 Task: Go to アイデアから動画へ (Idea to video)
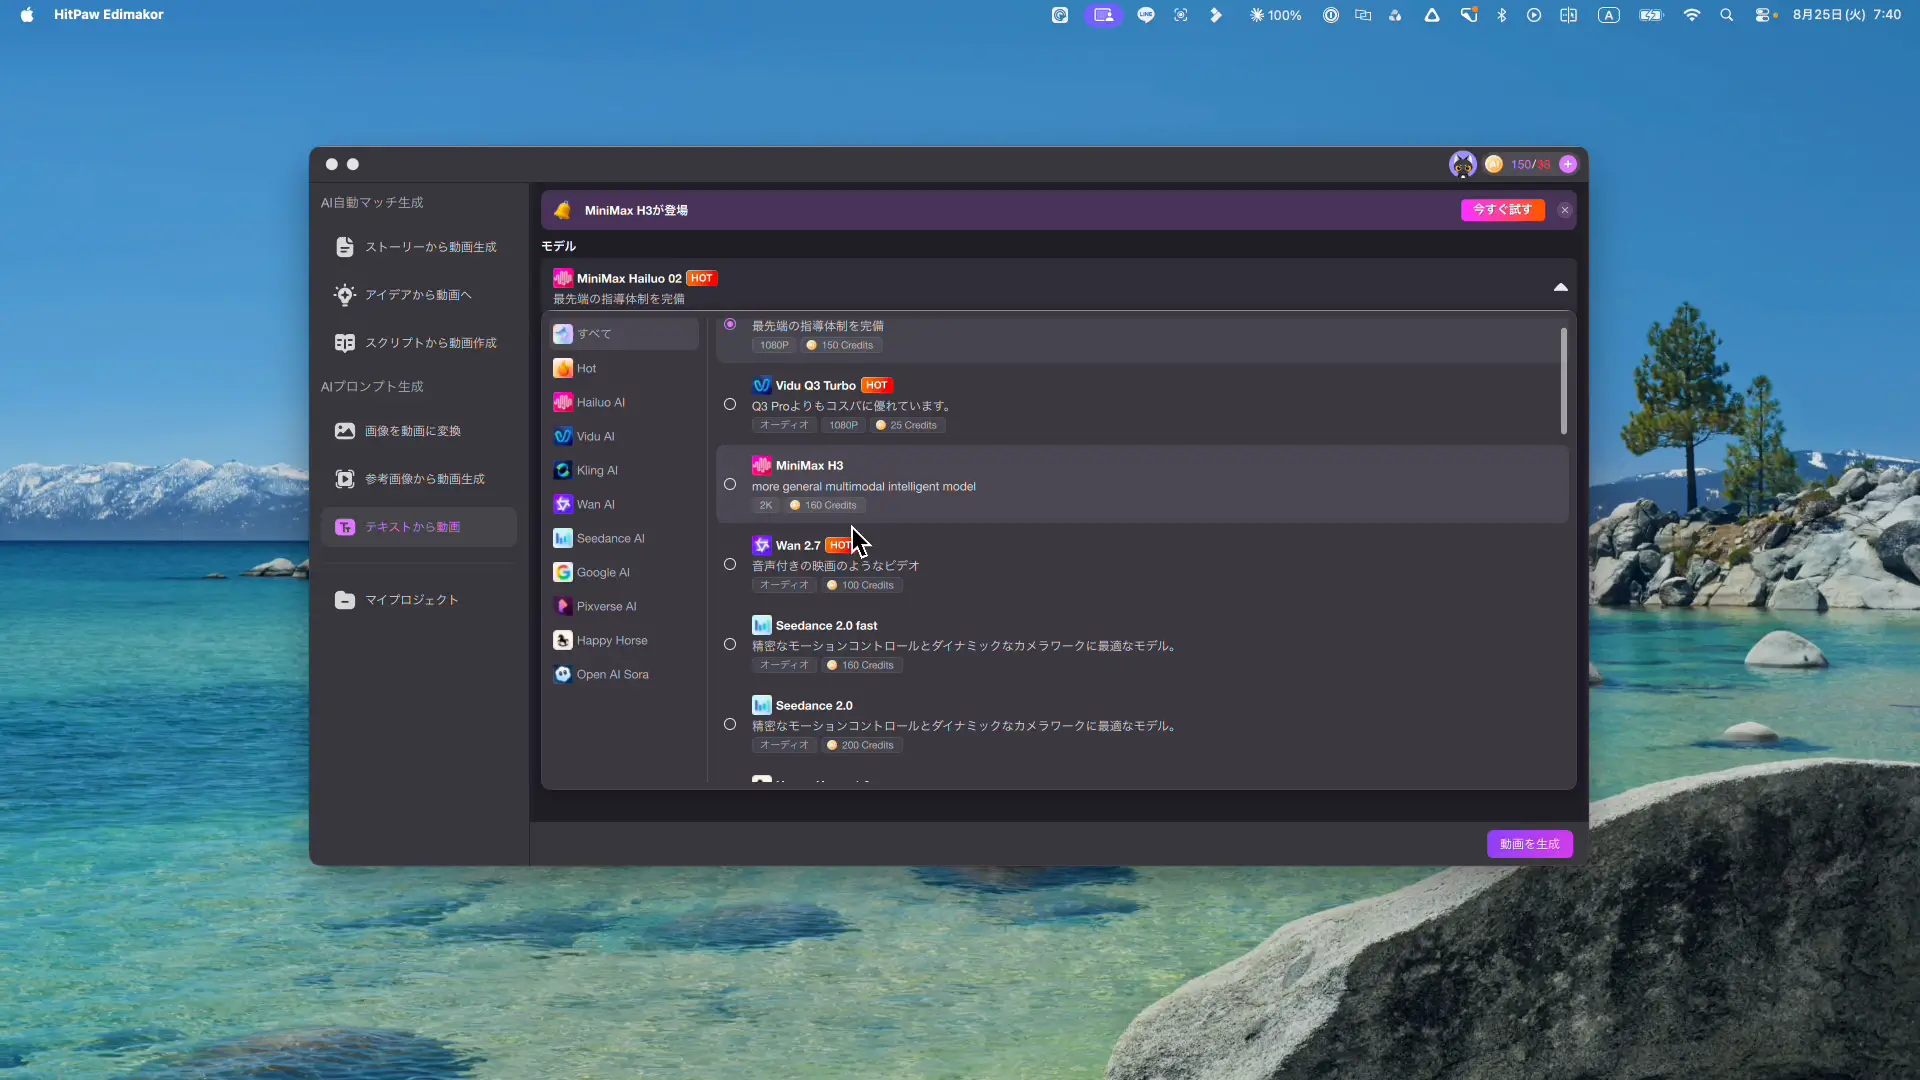pos(418,295)
